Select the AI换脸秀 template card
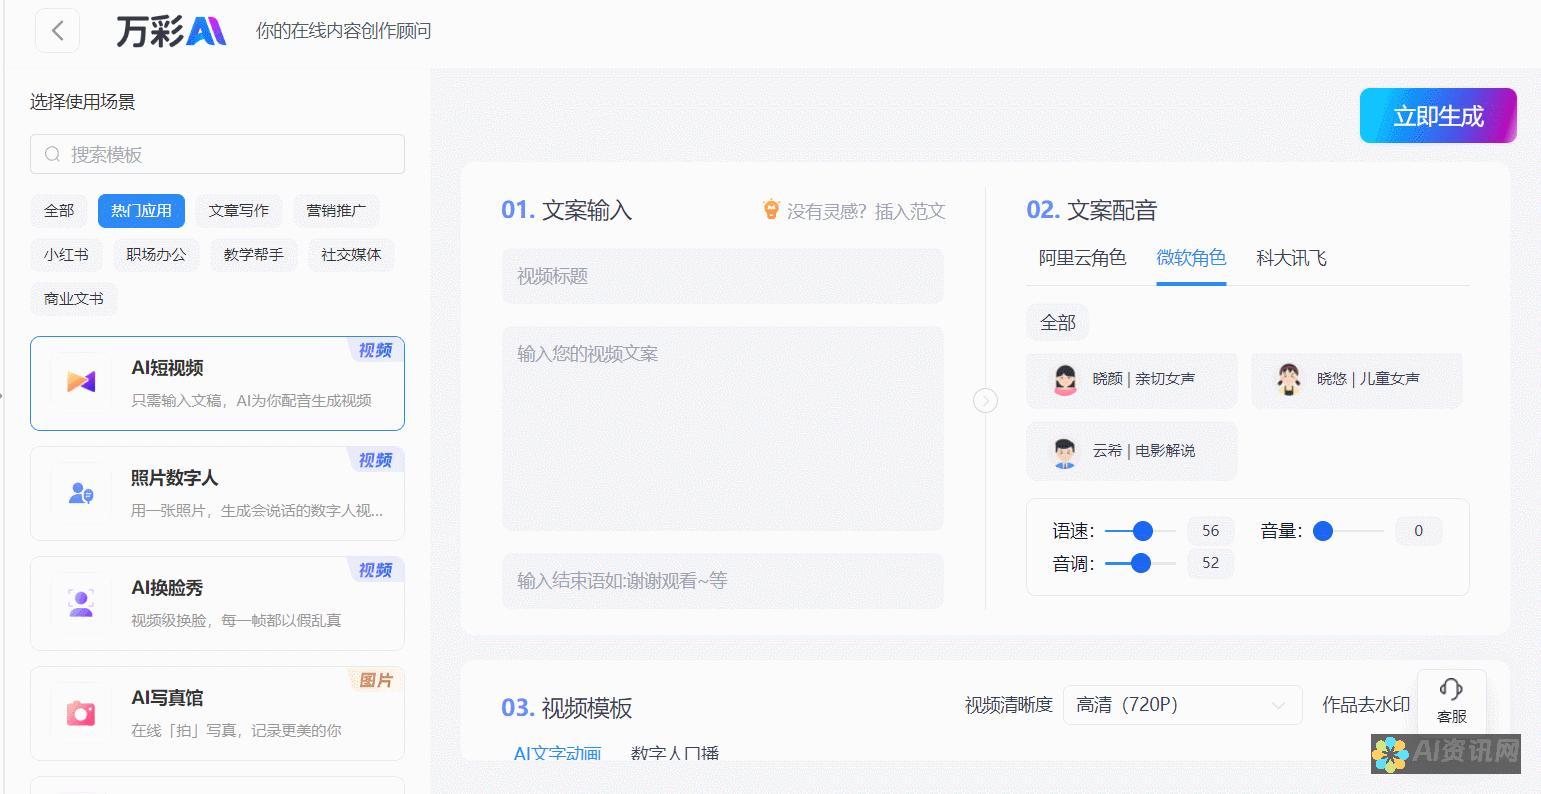 point(217,603)
